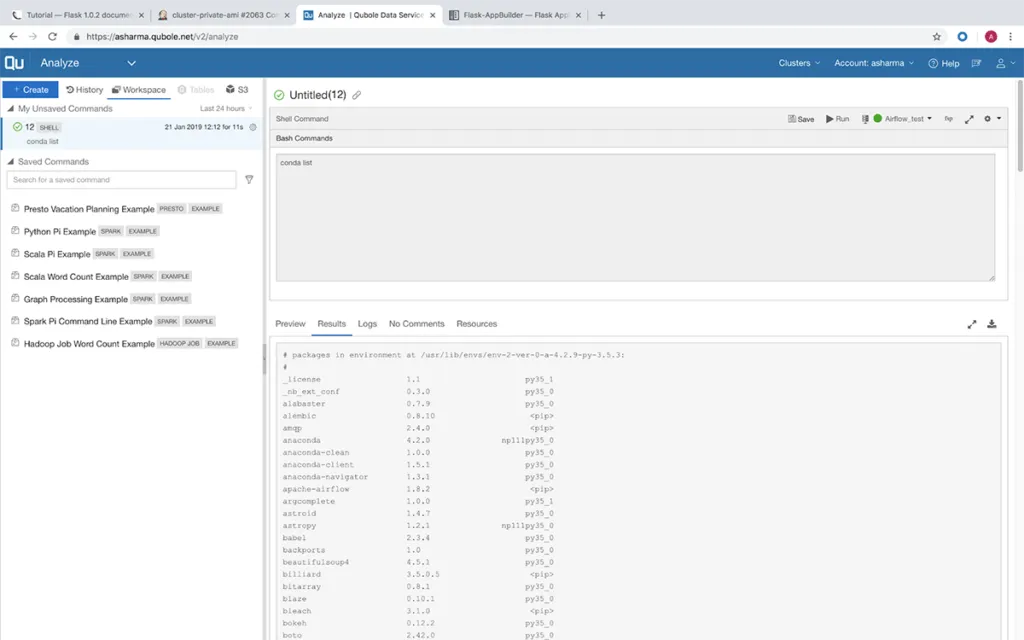Expand the command editor to fullscreen
Image resolution: width=1024 pixels, height=640 pixels.
pos(969,119)
